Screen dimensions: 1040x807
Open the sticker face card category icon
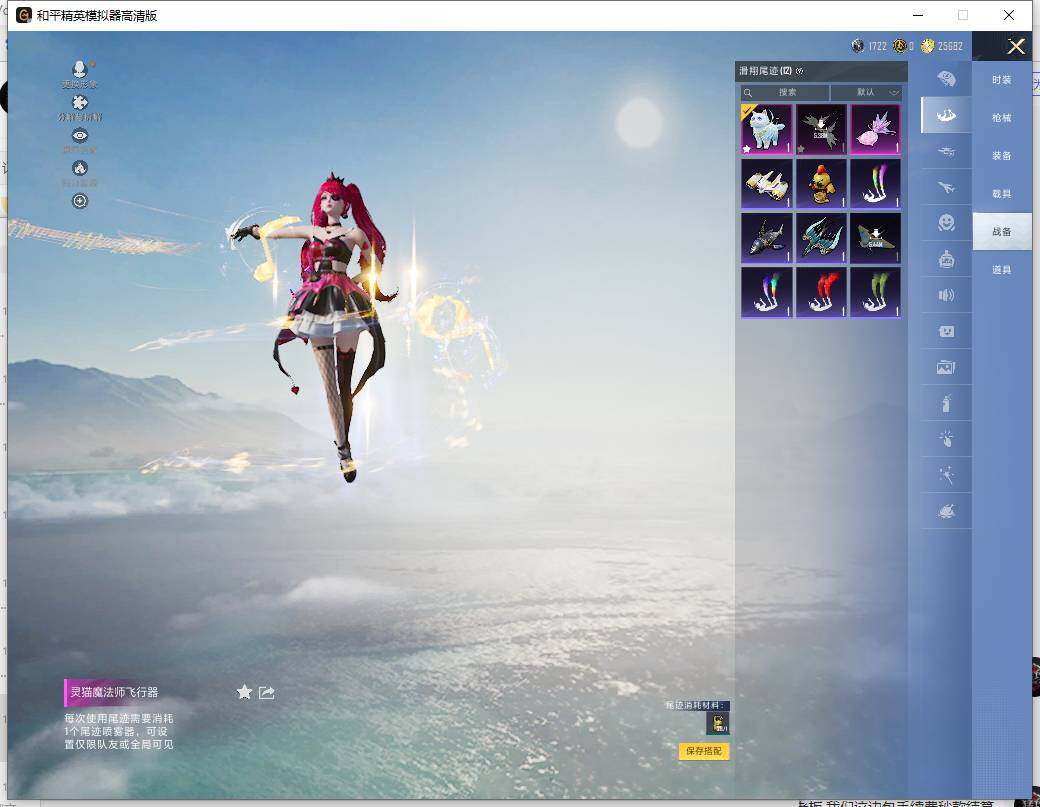[x=946, y=331]
